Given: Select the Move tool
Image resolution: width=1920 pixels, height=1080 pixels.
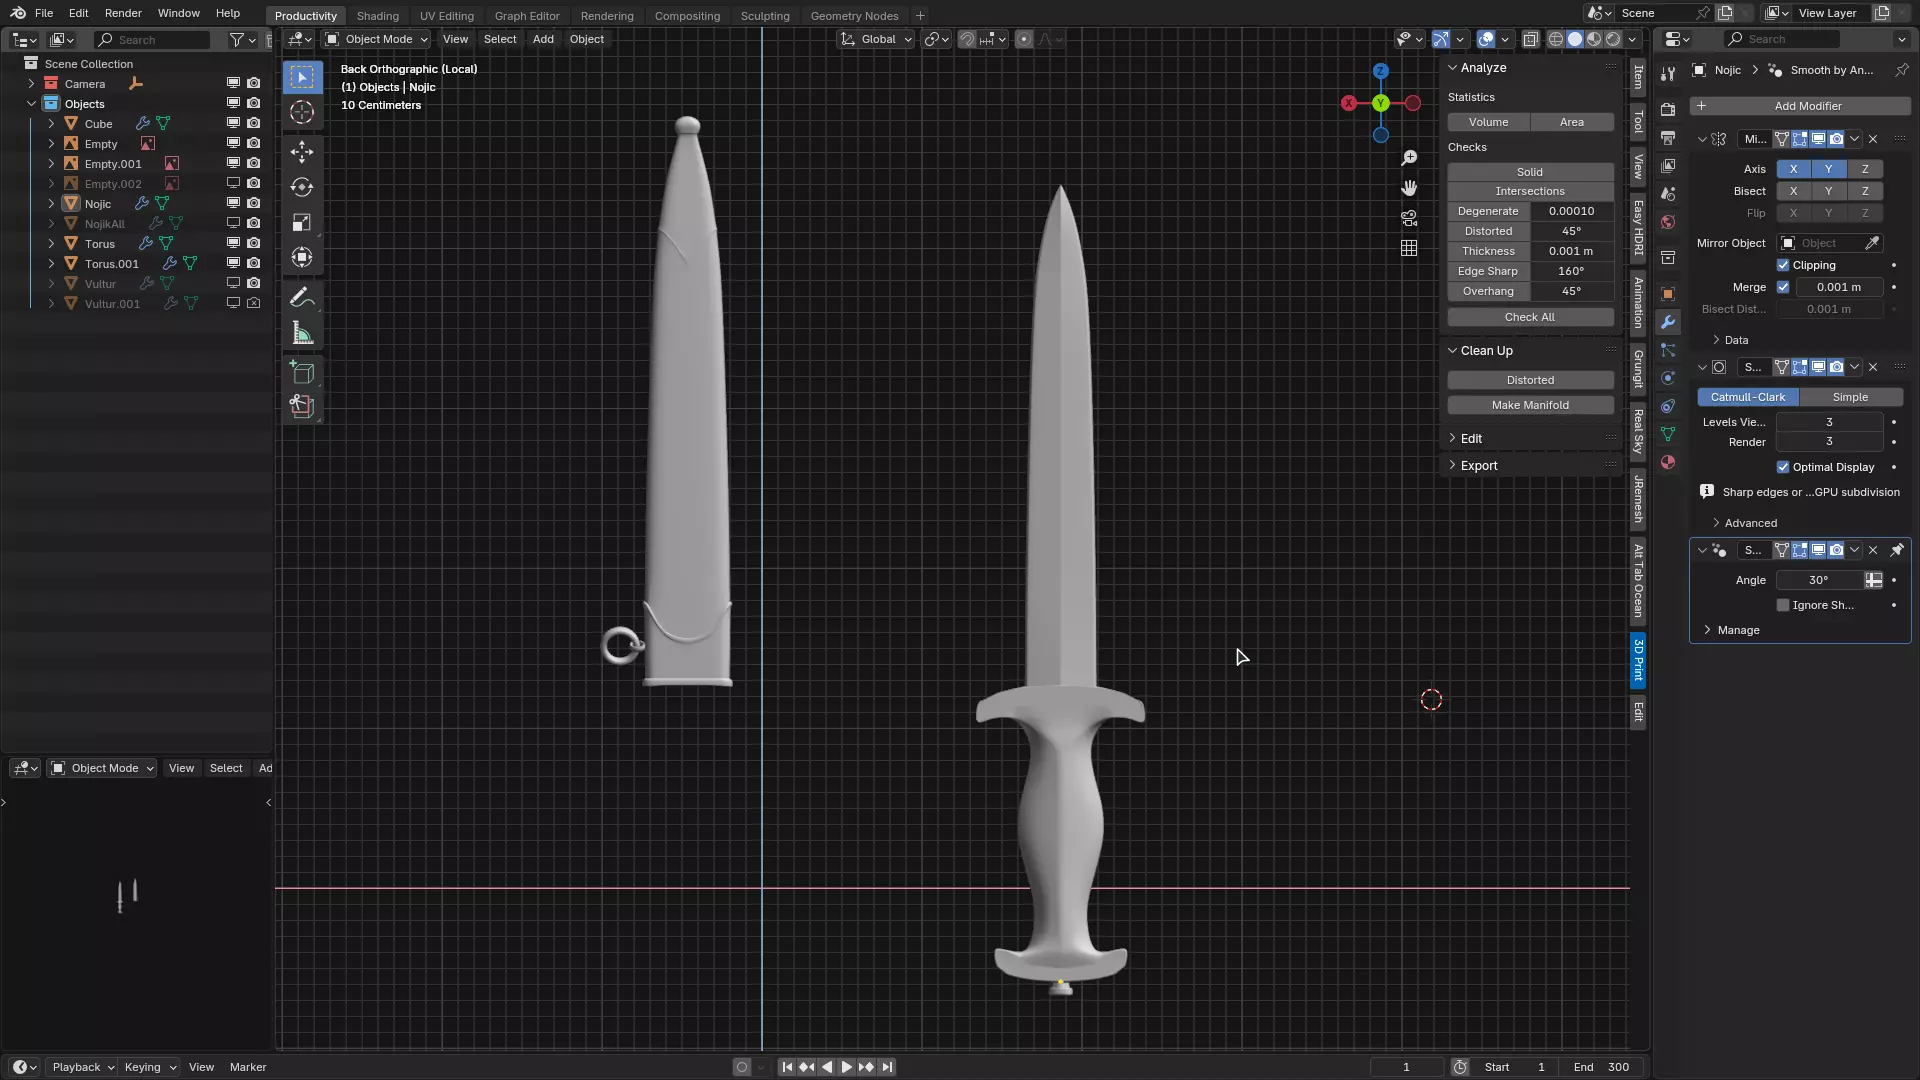Looking at the screenshot, I should (302, 152).
